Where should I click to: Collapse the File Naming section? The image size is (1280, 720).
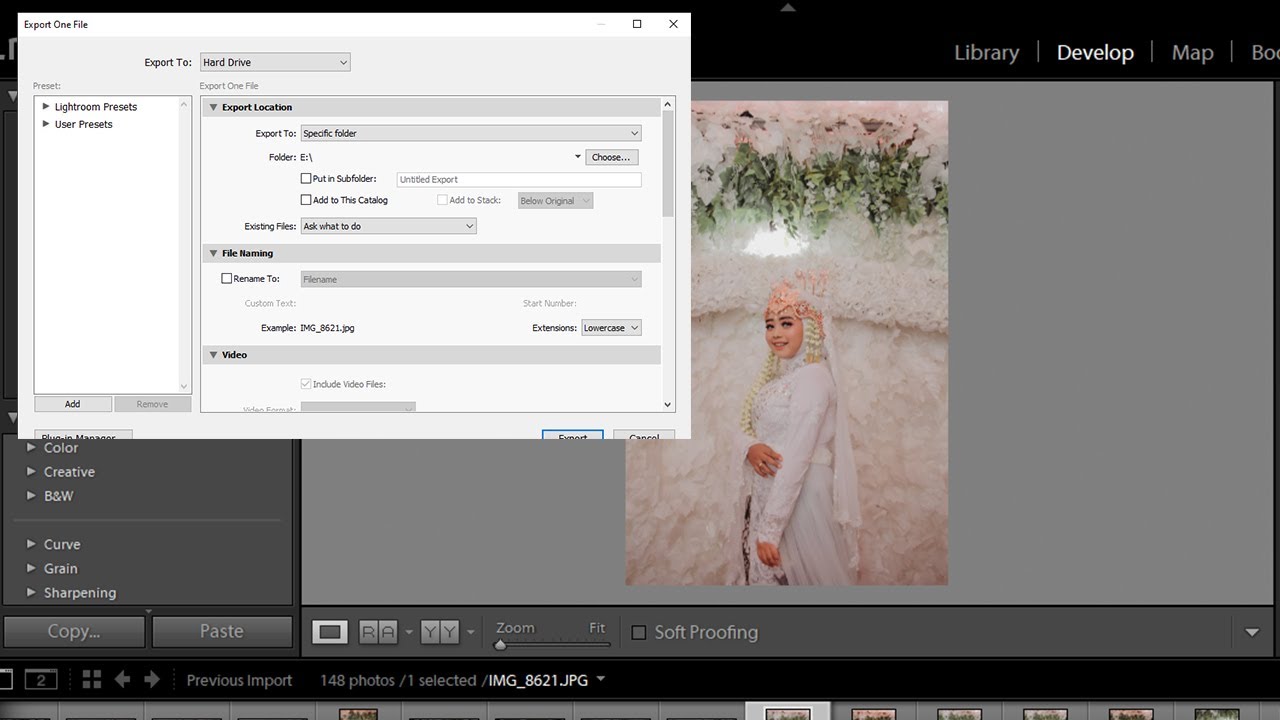point(213,253)
